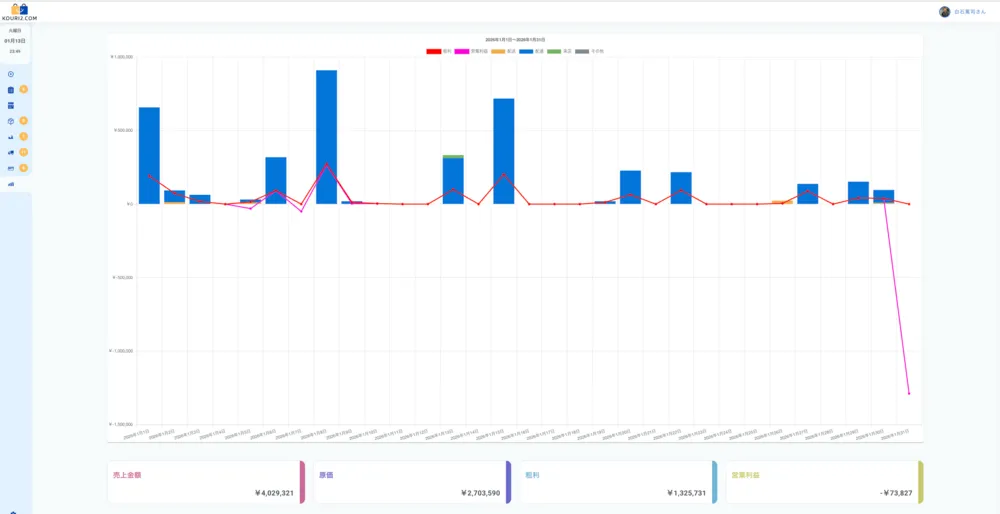This screenshot has height=514, width=1000.
Task: Open the card icon in sidebar
Action: click(x=11, y=168)
